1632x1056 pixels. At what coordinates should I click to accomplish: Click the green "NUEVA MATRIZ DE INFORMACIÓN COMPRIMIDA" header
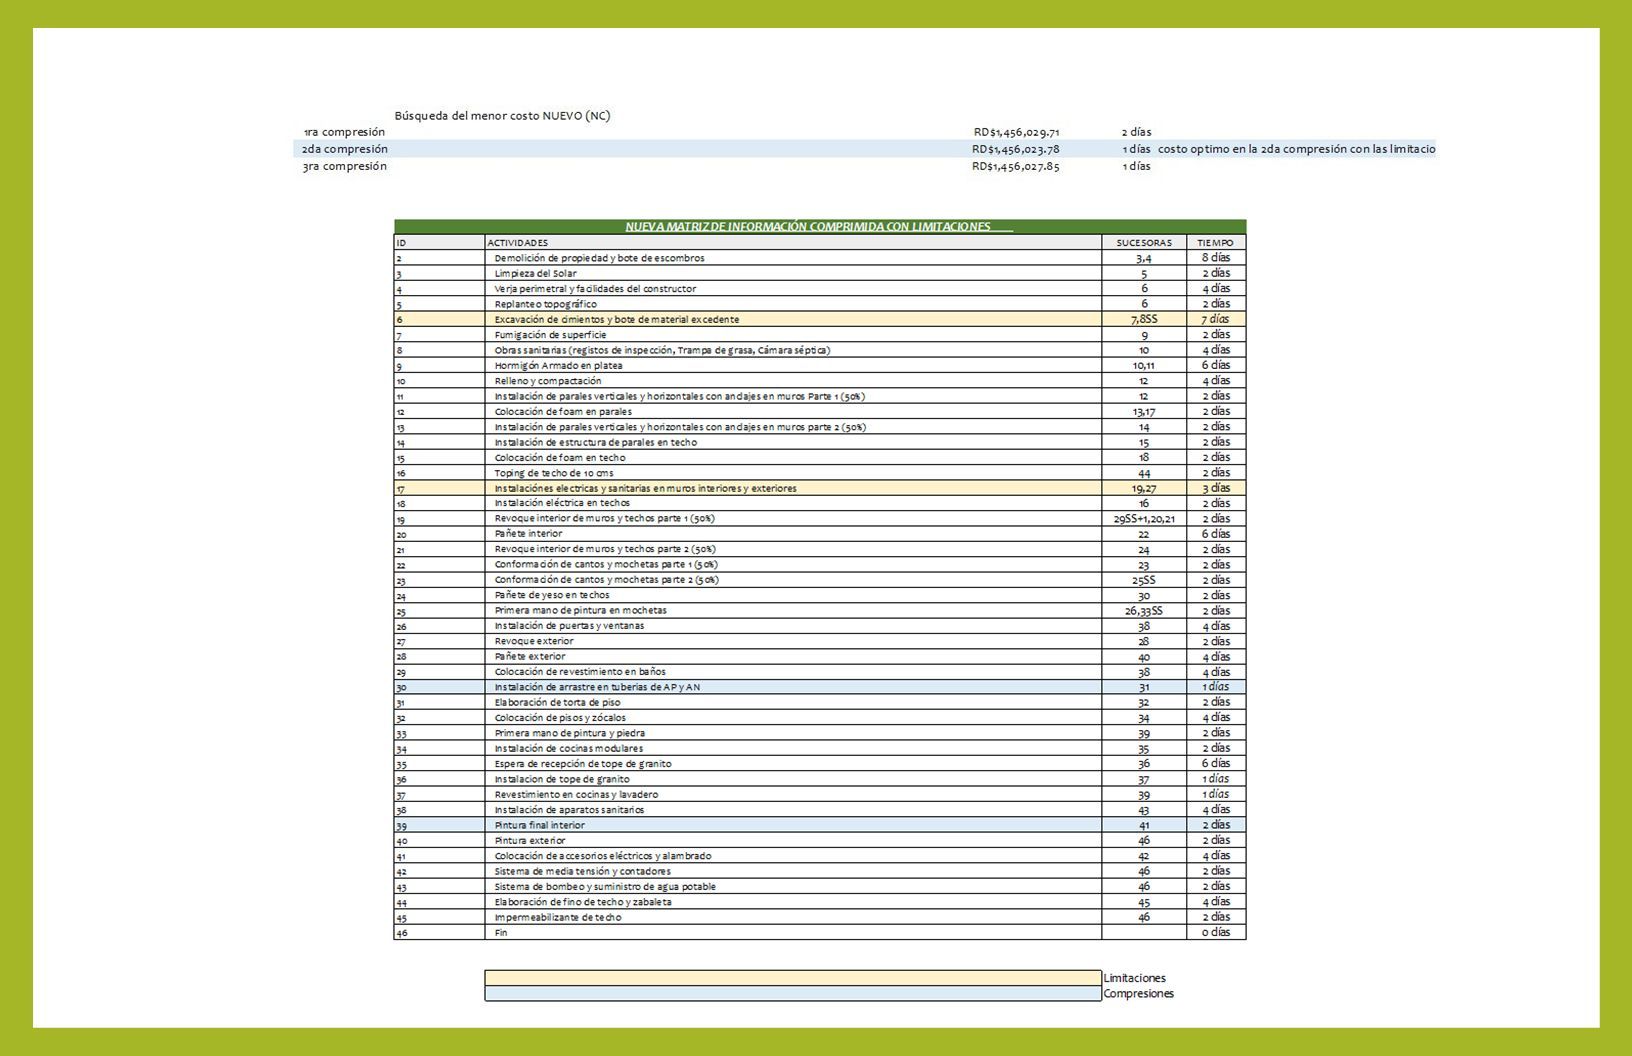coord(819,227)
